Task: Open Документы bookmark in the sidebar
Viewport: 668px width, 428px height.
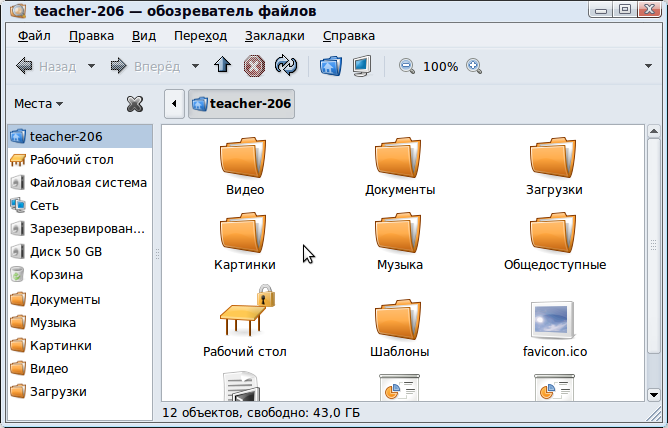Action: [x=80, y=300]
